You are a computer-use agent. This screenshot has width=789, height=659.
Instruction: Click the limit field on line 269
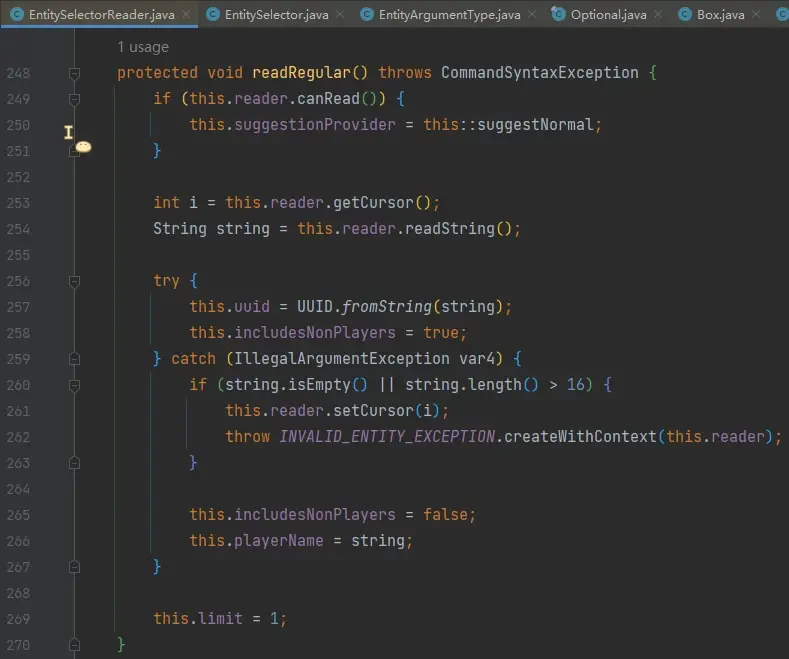tap(220, 619)
